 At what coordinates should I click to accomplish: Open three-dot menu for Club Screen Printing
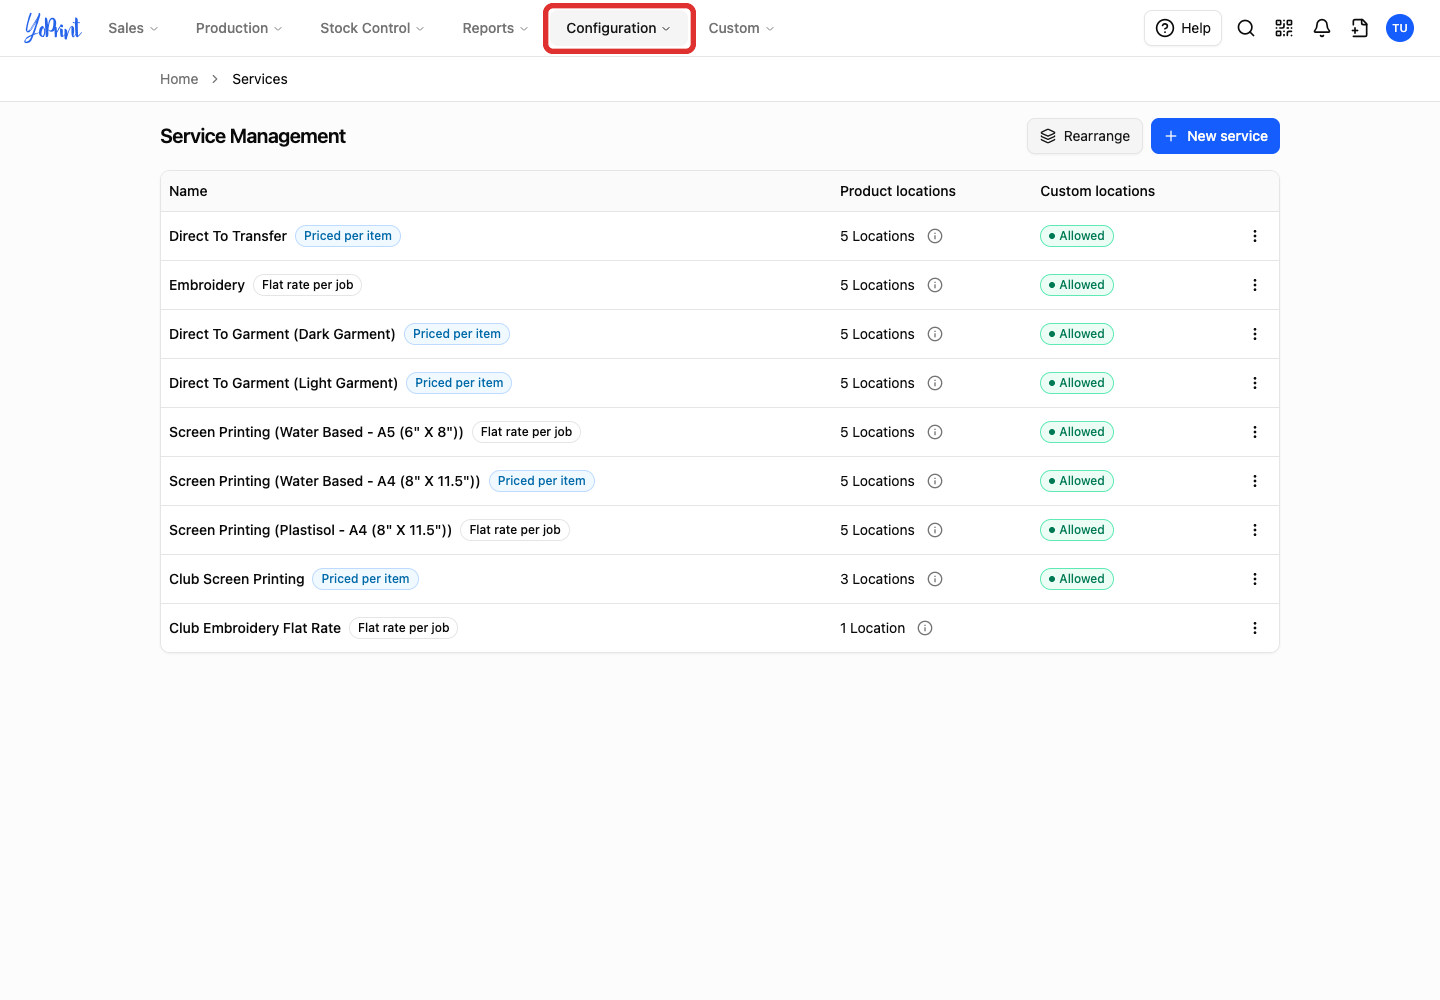[1255, 579]
